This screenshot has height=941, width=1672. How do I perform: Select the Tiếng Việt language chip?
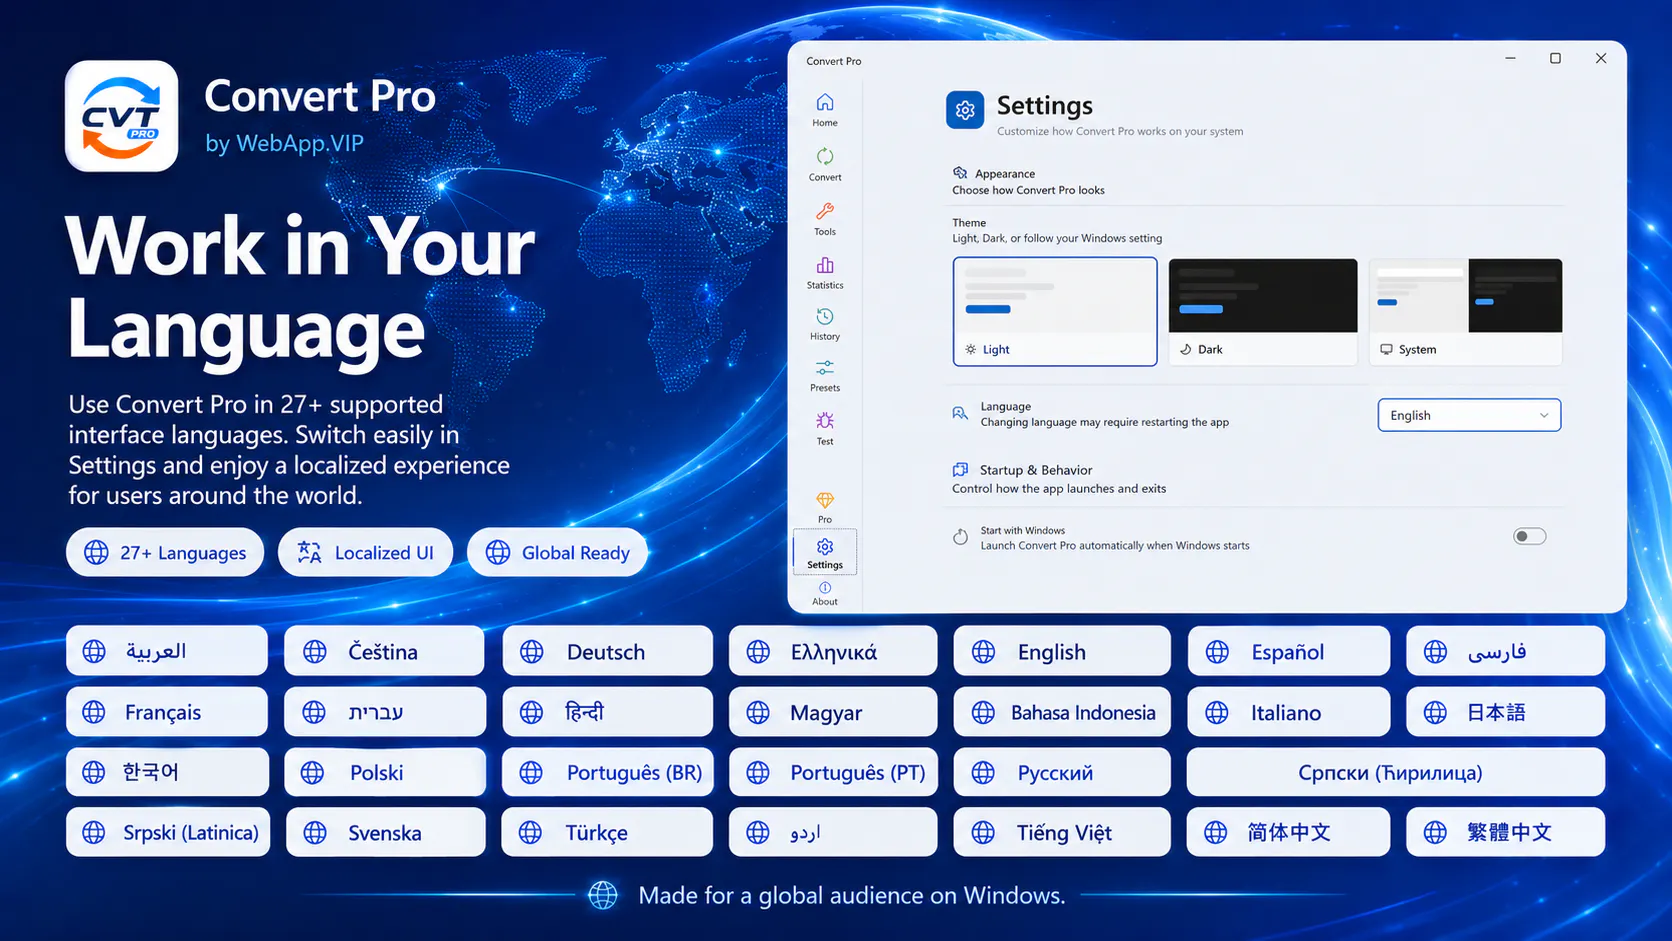pos(1062,832)
